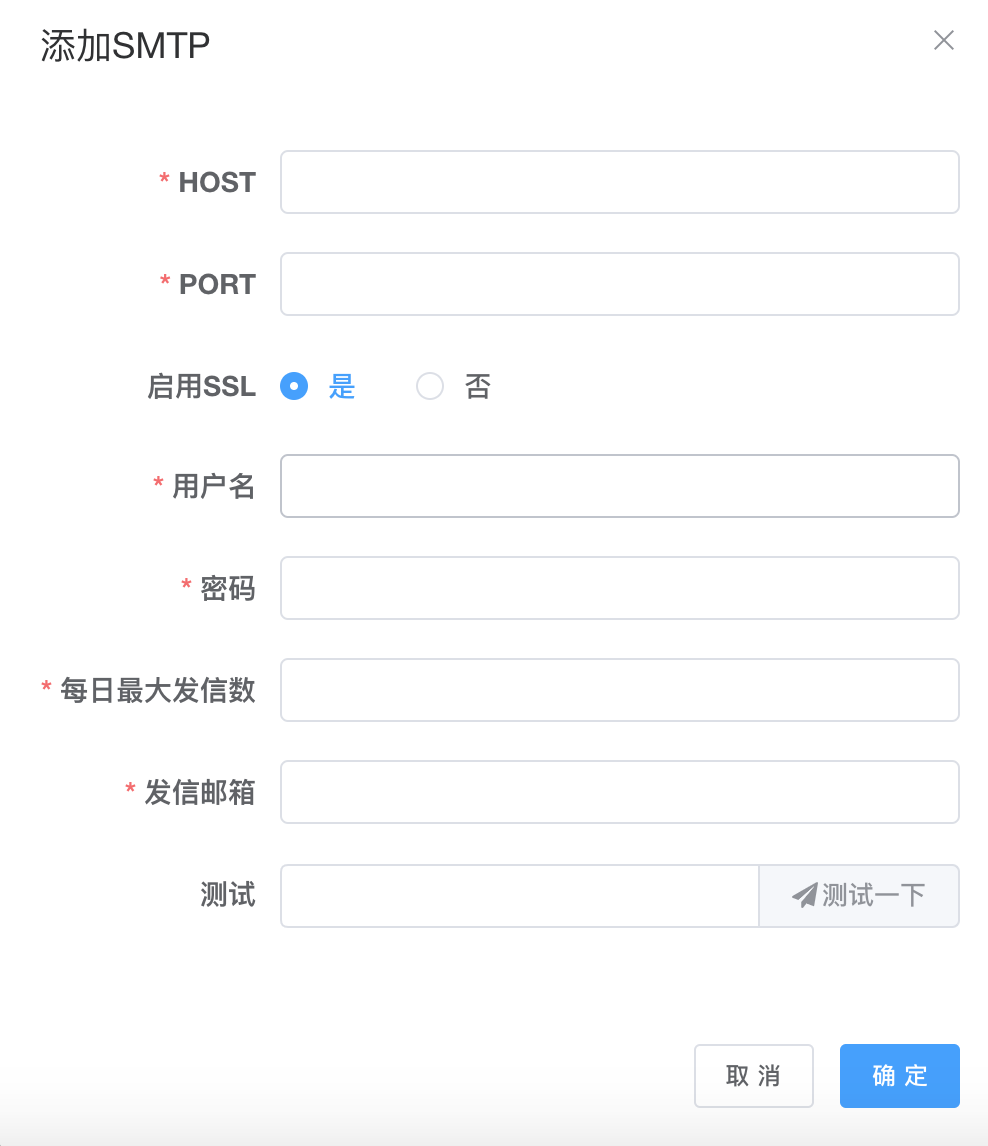The width and height of the screenshot is (988, 1146).
Task: Click the 每日最大发信数 input field
Action: point(620,690)
